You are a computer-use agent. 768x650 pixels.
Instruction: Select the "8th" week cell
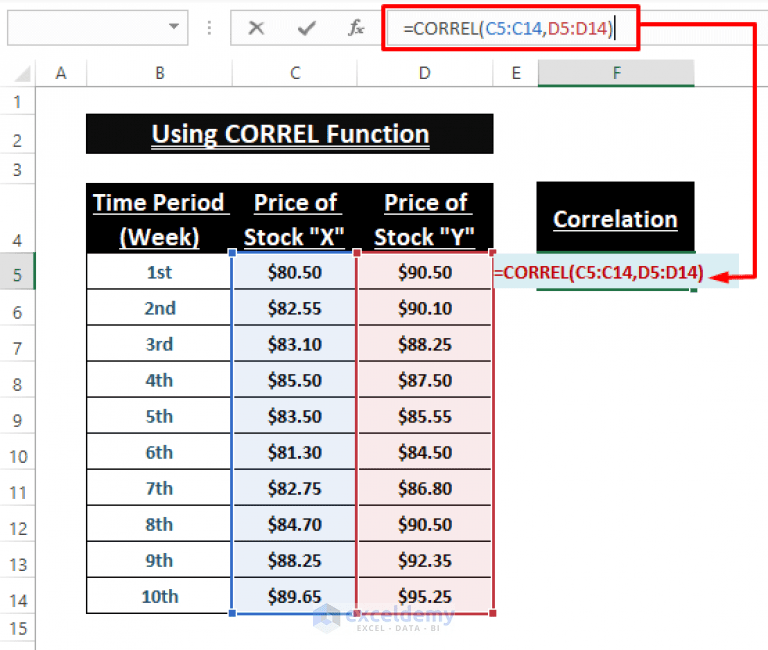tap(159, 524)
